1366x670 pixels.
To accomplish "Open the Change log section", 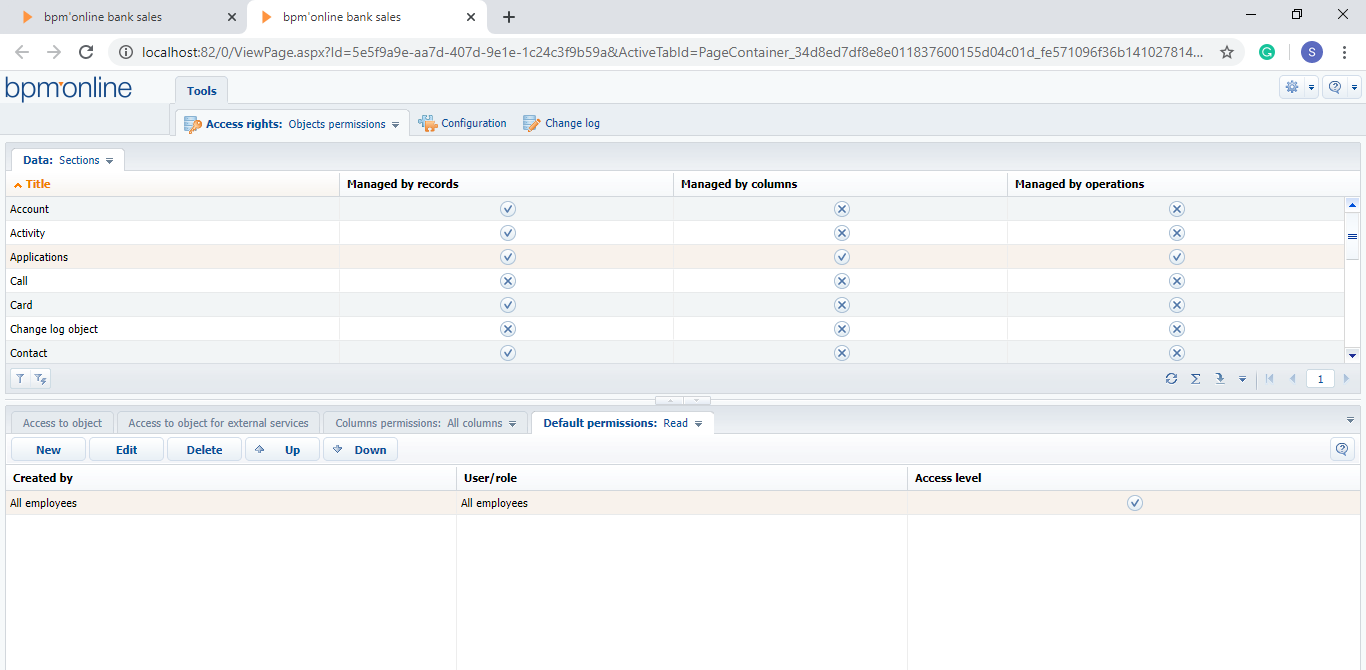I will point(562,123).
